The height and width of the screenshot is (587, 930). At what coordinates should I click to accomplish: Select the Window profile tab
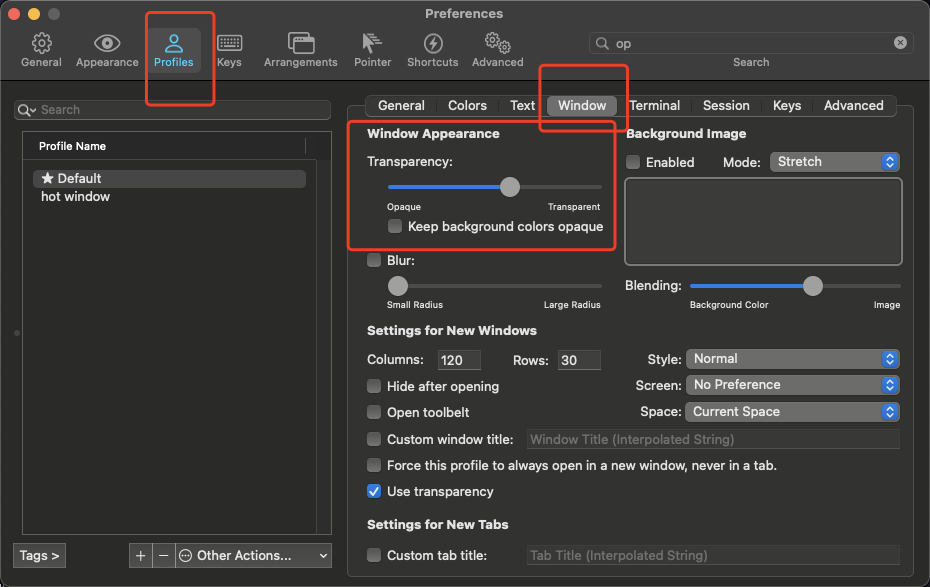[x=582, y=106]
